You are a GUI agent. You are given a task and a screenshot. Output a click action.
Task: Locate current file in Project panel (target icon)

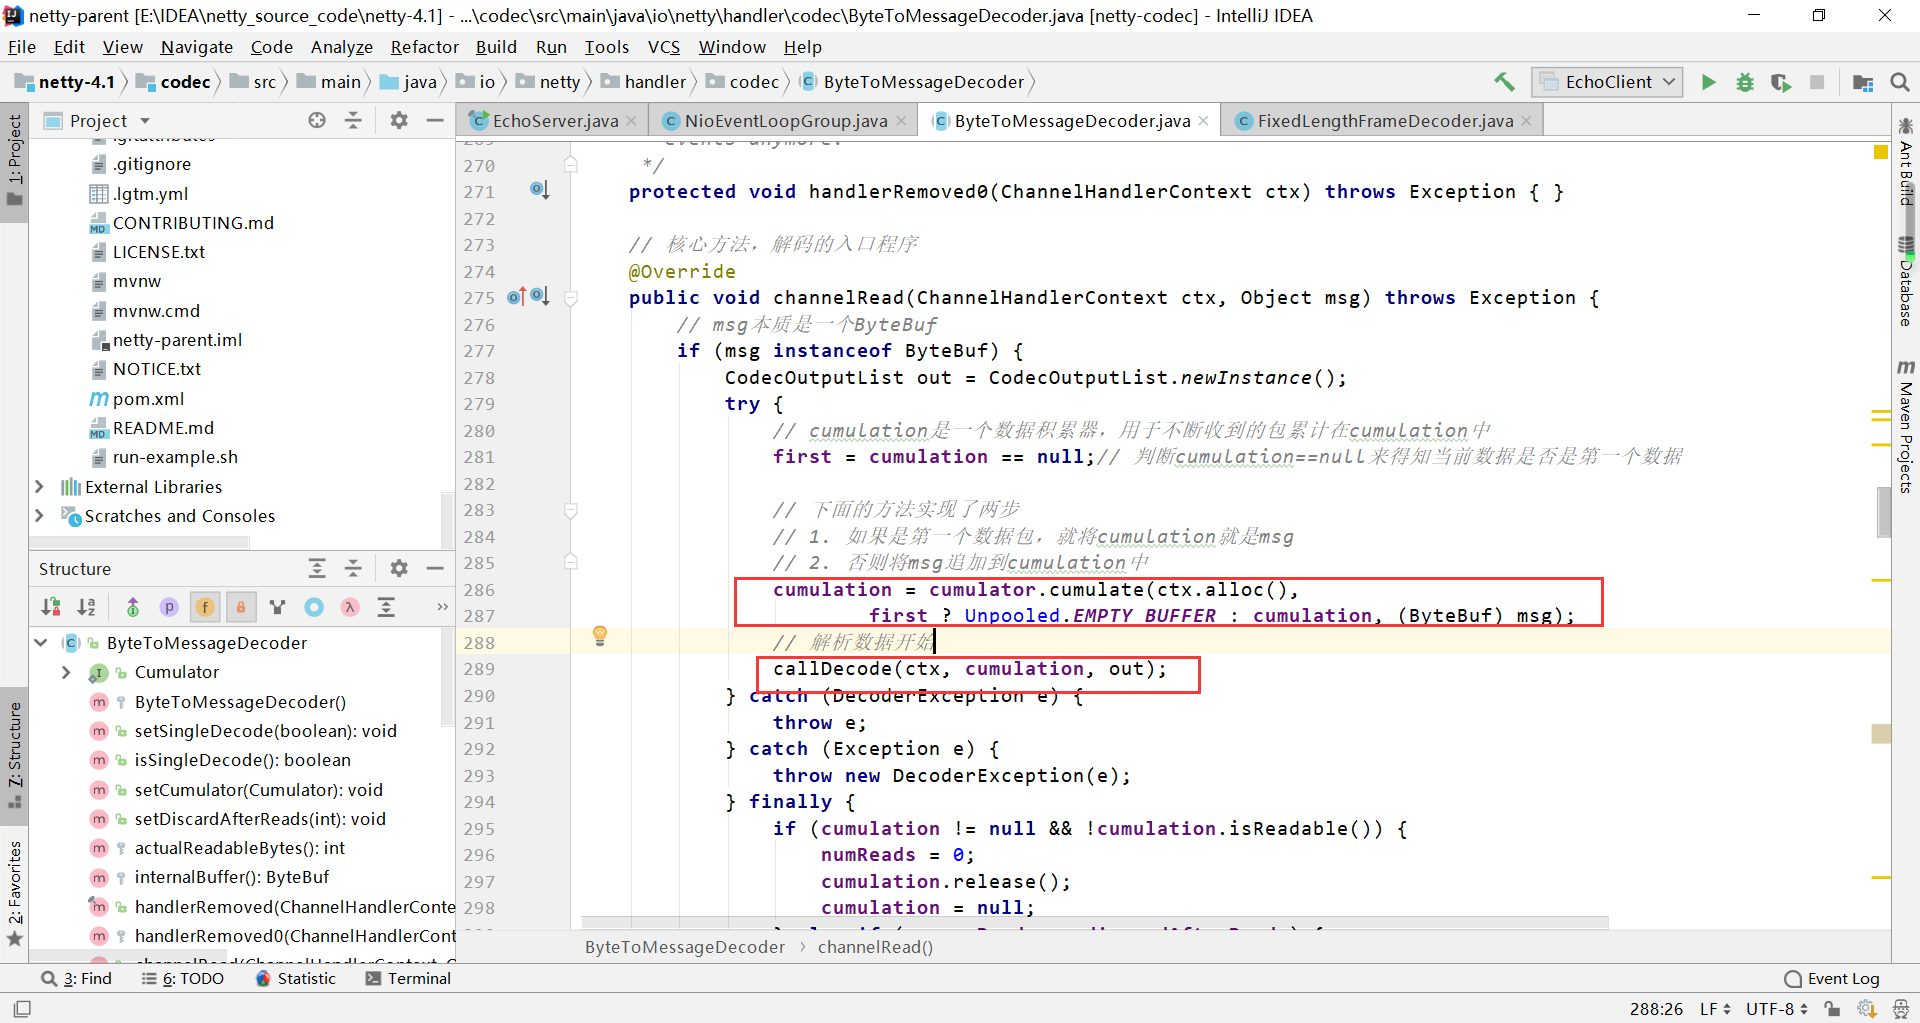(x=317, y=120)
